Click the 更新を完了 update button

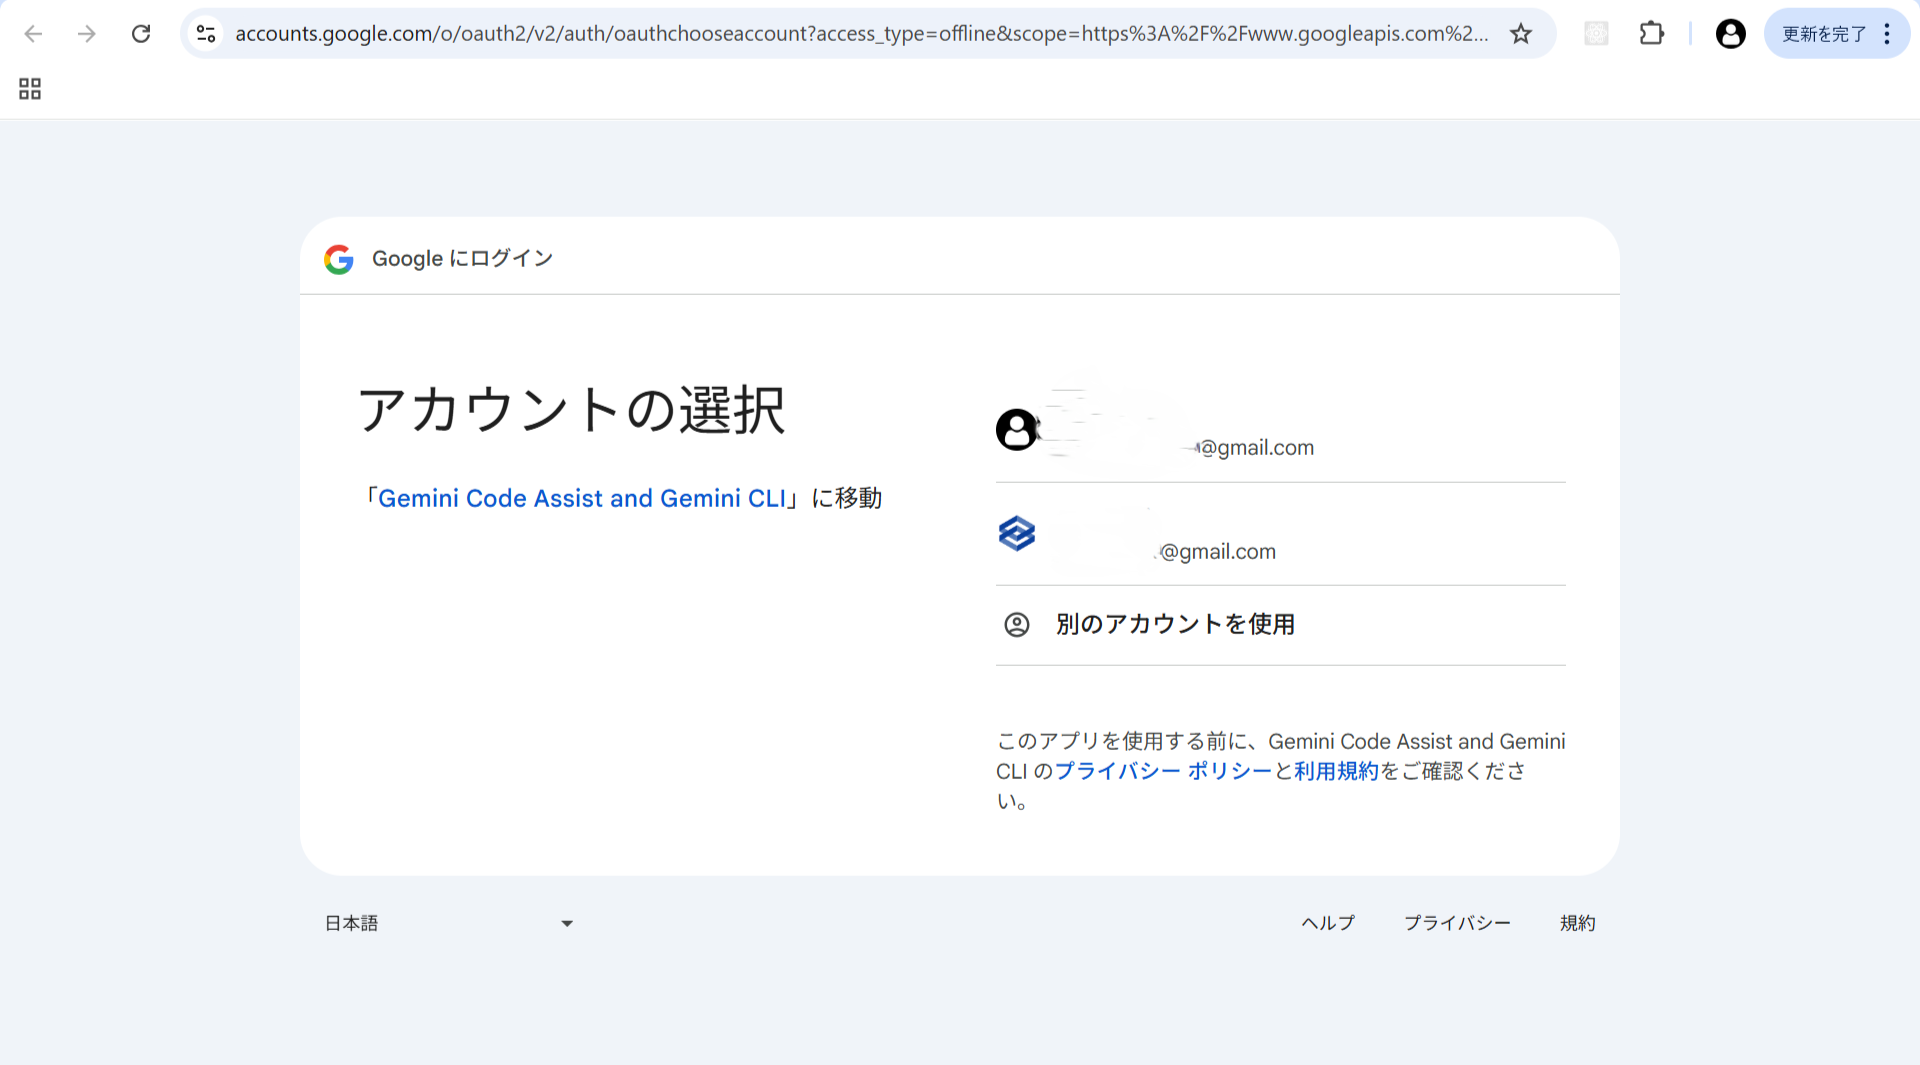1823,34
